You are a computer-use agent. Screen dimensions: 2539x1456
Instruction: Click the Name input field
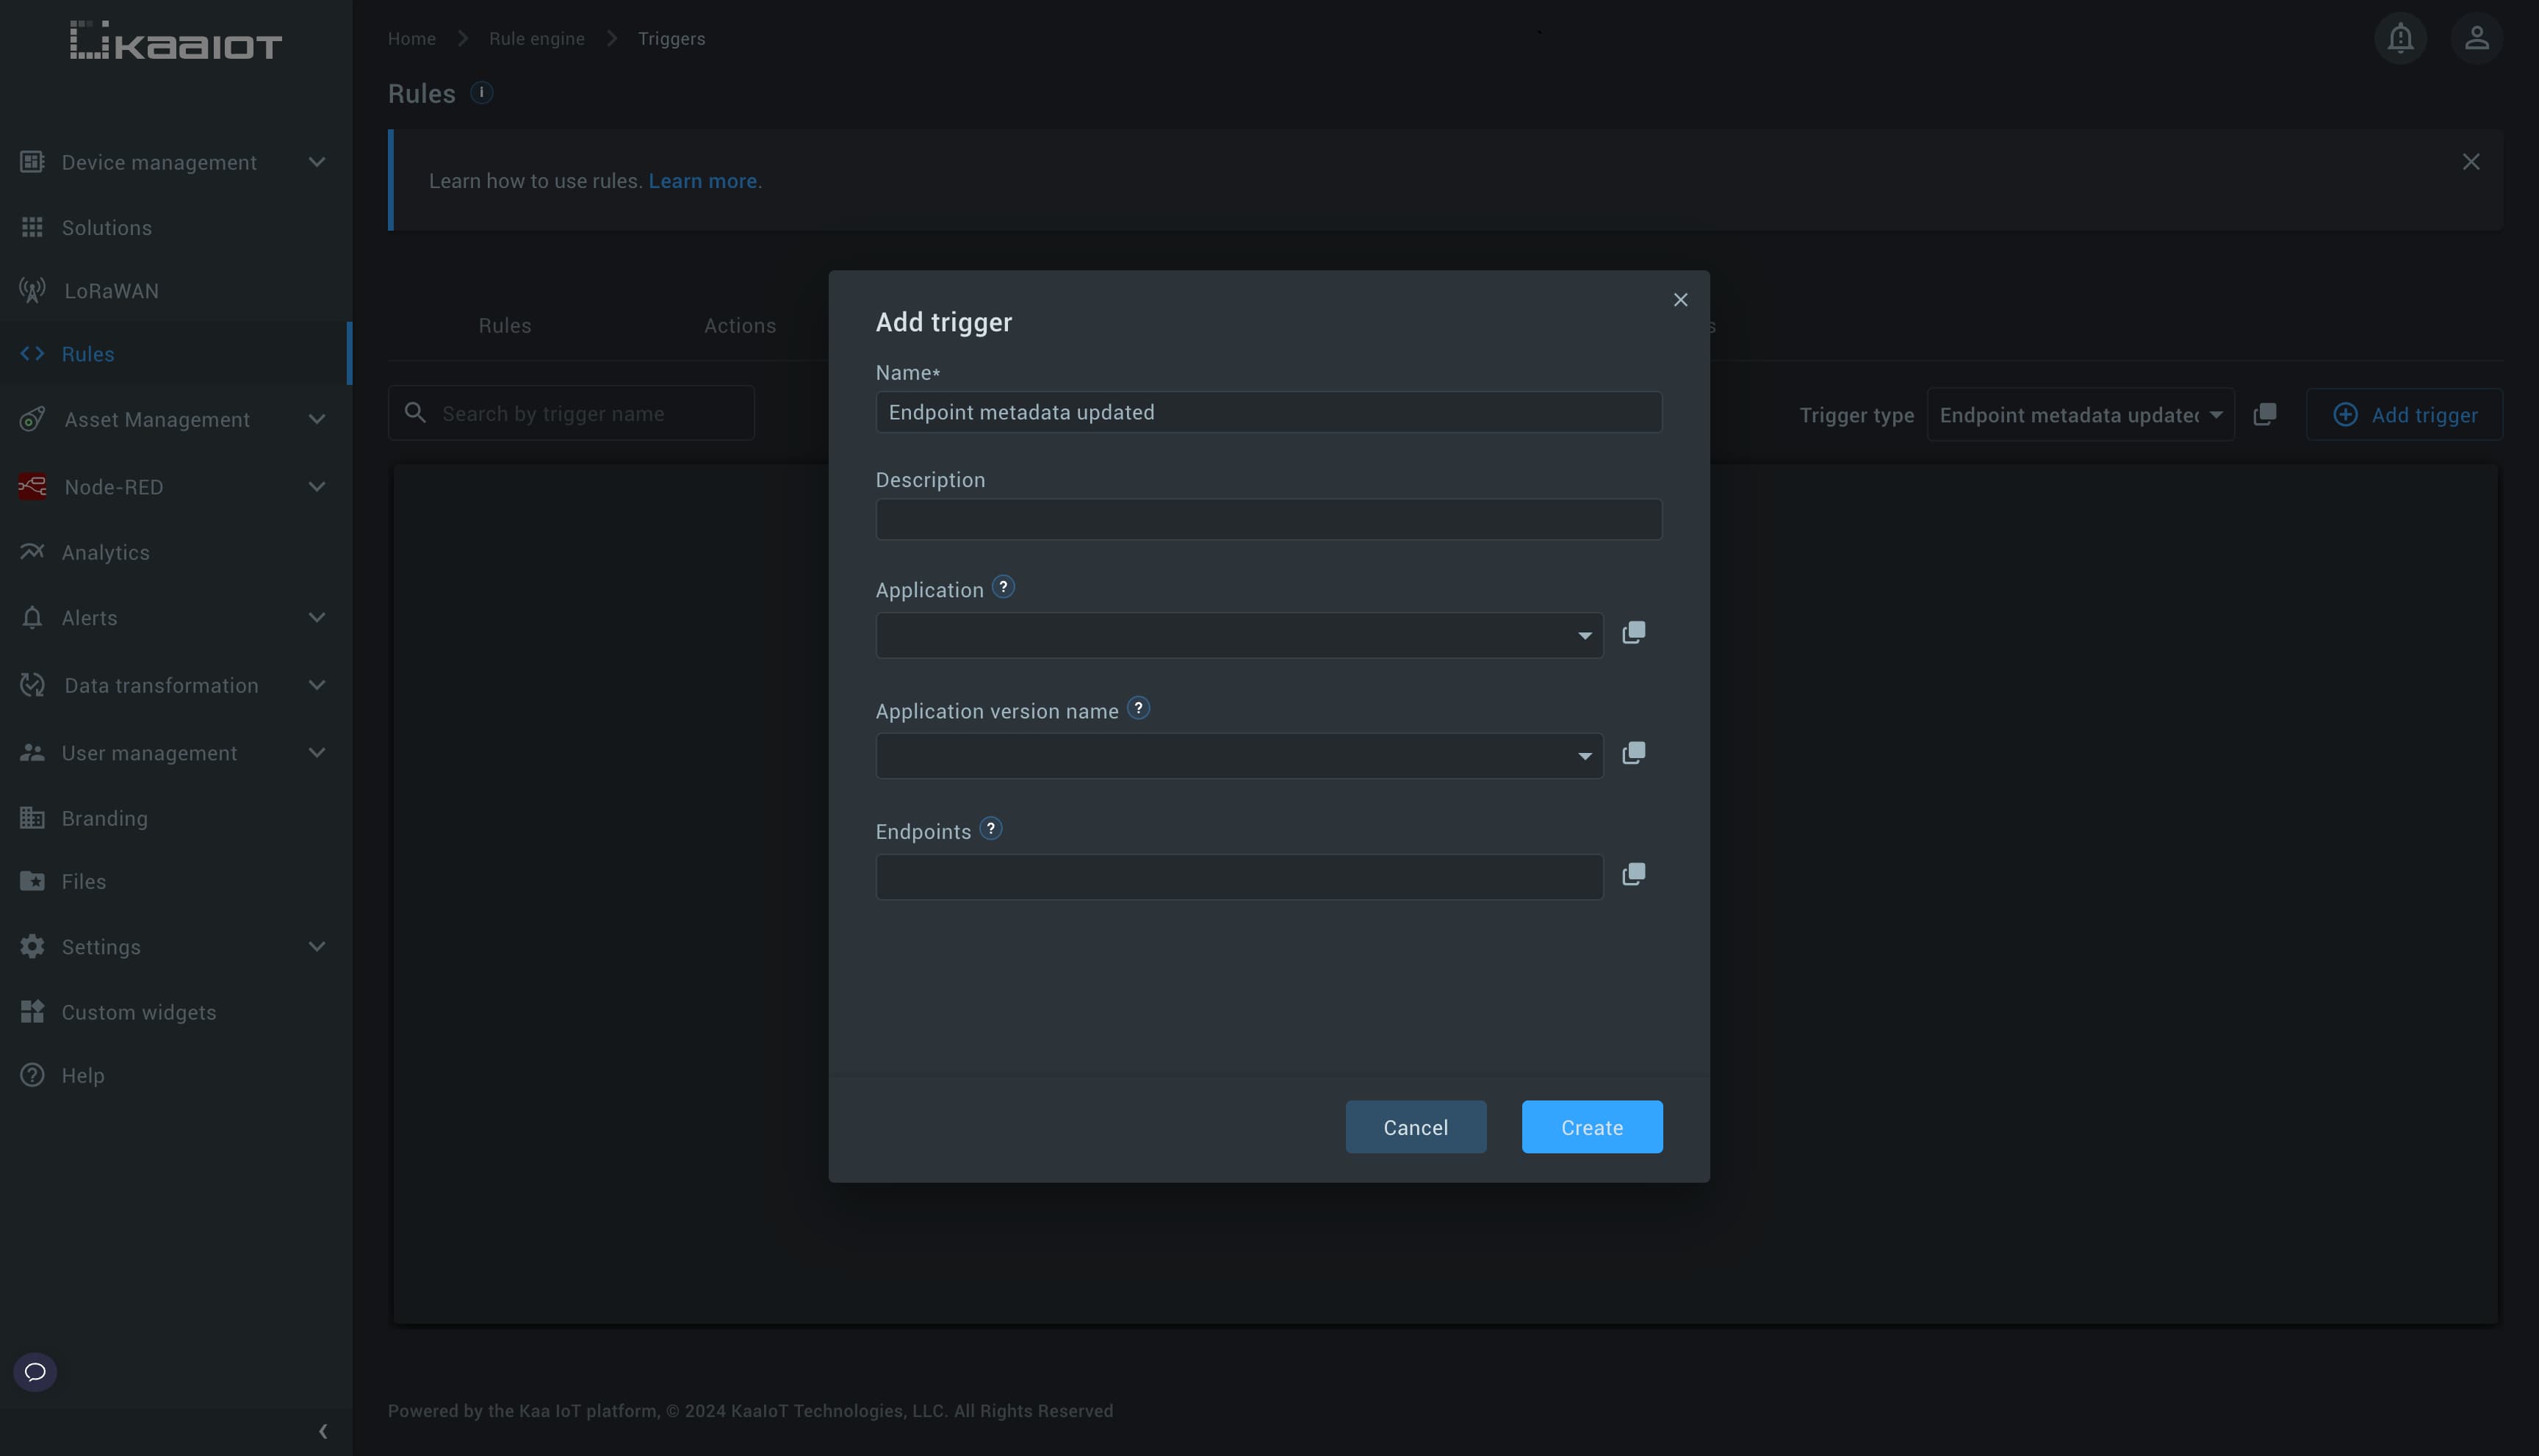1268,410
